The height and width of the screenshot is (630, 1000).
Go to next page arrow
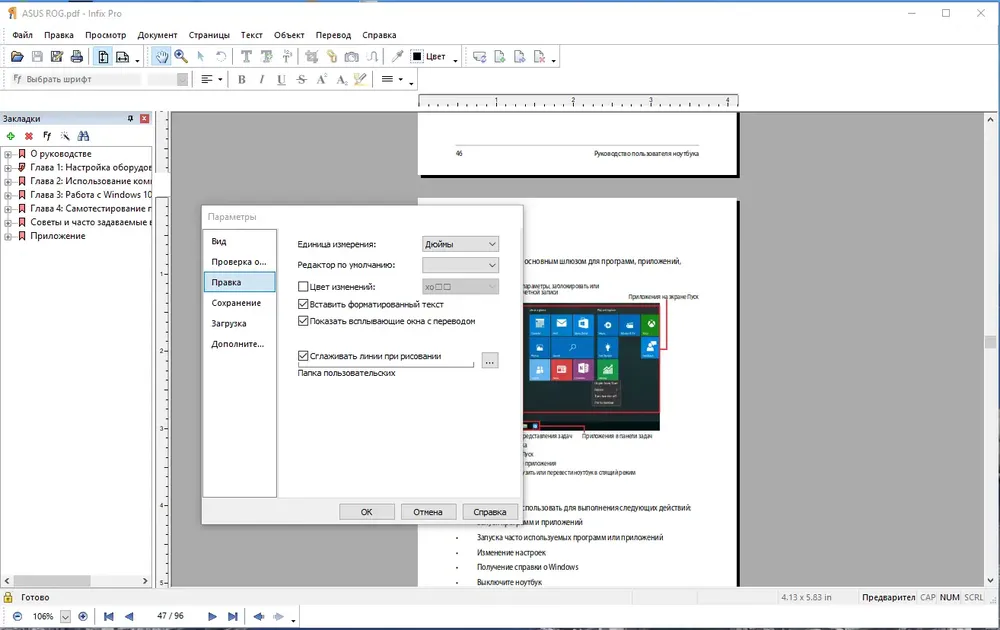[x=212, y=616]
